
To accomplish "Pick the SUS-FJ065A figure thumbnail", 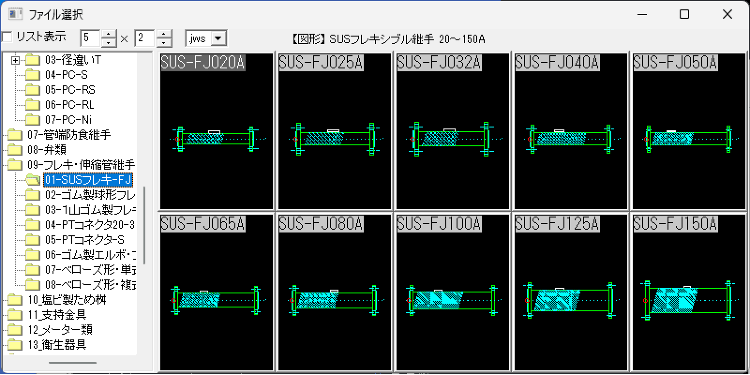I will (217, 292).
